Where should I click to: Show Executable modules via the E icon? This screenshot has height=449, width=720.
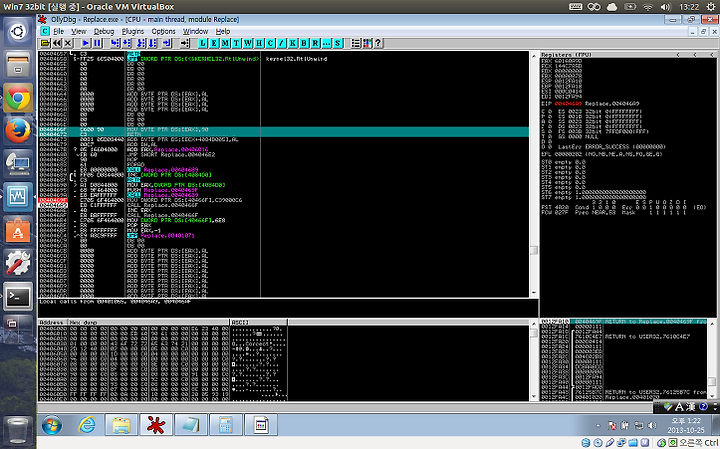tap(214, 43)
